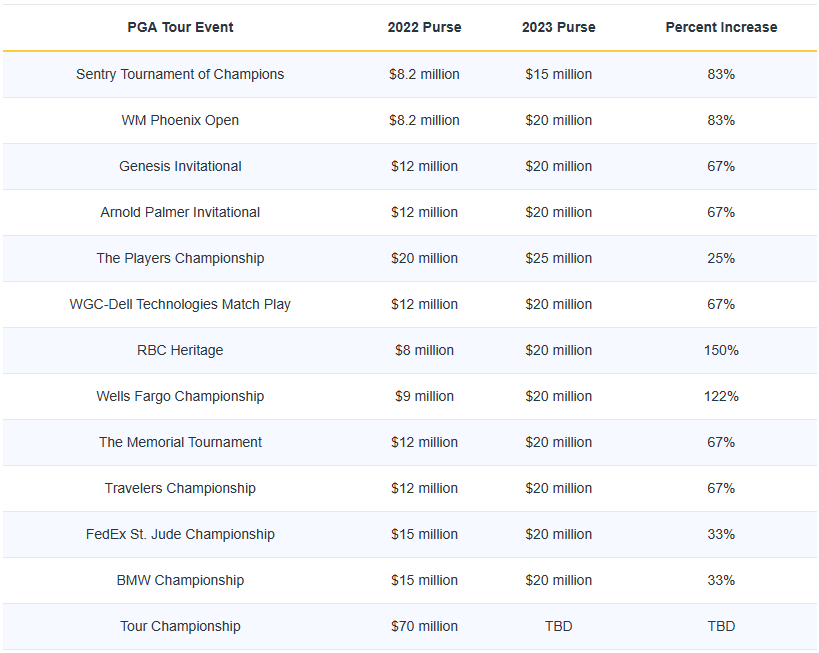The width and height of the screenshot is (819, 653).
Task: Click the $25 million Players Championship 2023 purse
Action: tap(558, 258)
